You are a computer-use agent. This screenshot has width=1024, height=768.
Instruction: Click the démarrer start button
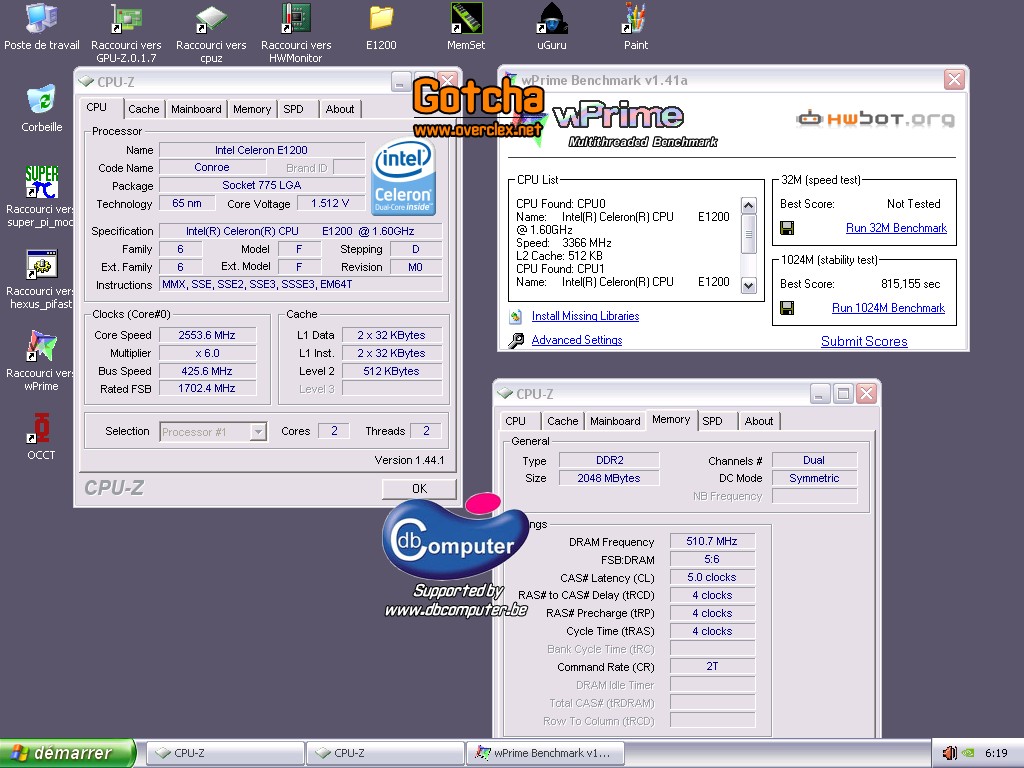67,753
